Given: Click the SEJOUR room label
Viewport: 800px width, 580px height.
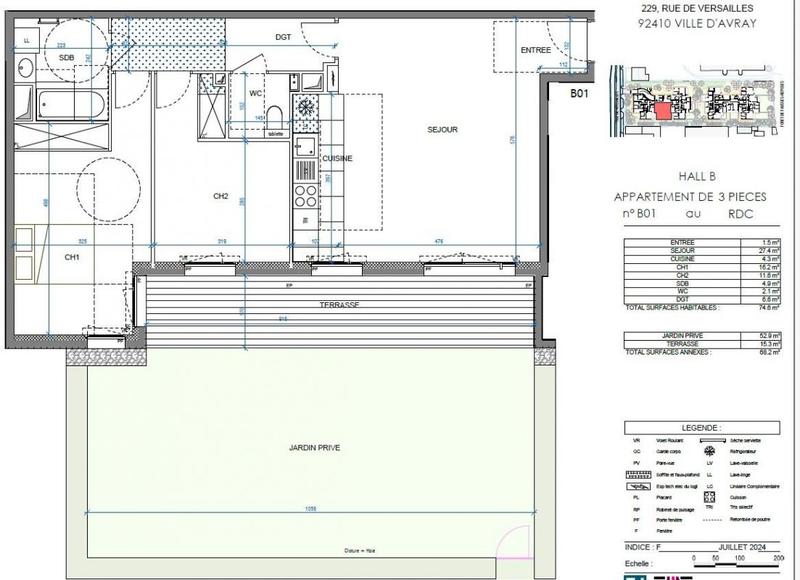Looking at the screenshot, I should pos(442,130).
